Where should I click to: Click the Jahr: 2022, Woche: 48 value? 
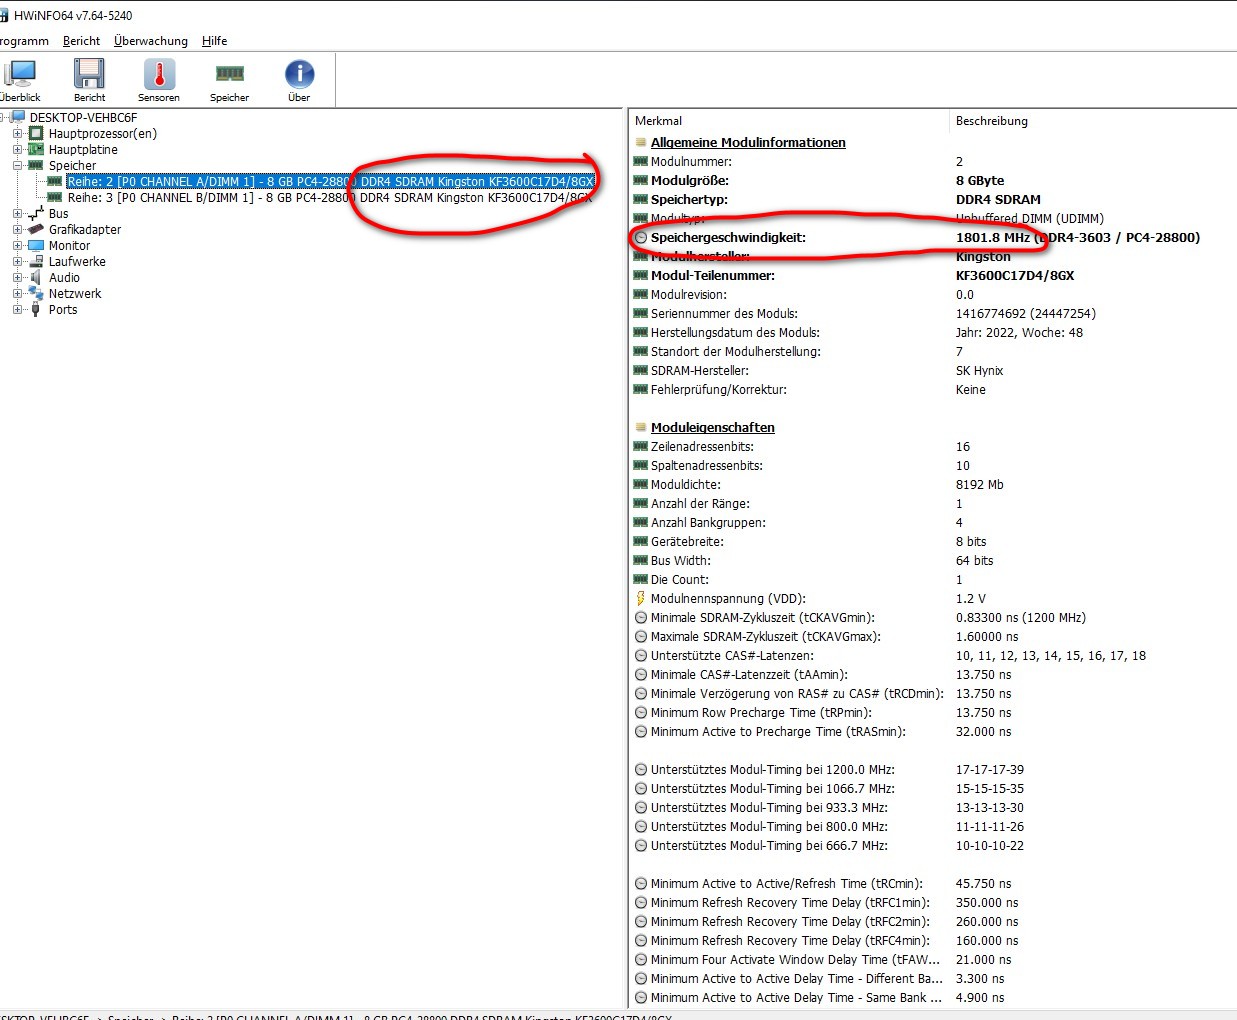(1019, 333)
